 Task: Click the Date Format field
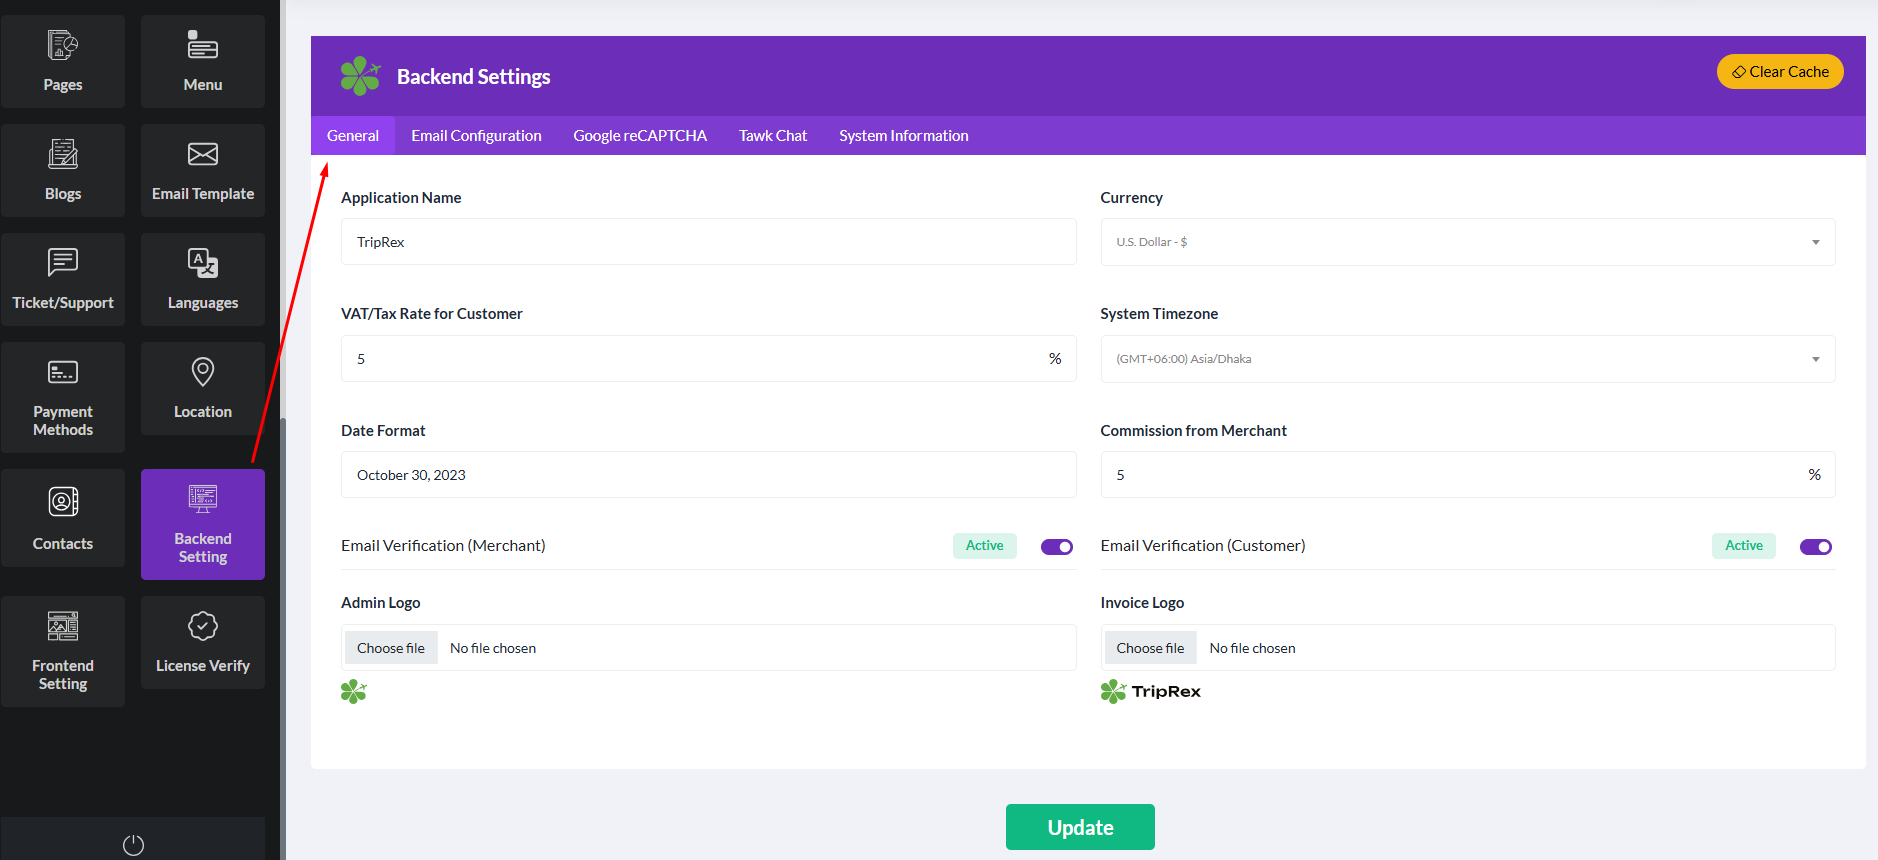coord(709,475)
